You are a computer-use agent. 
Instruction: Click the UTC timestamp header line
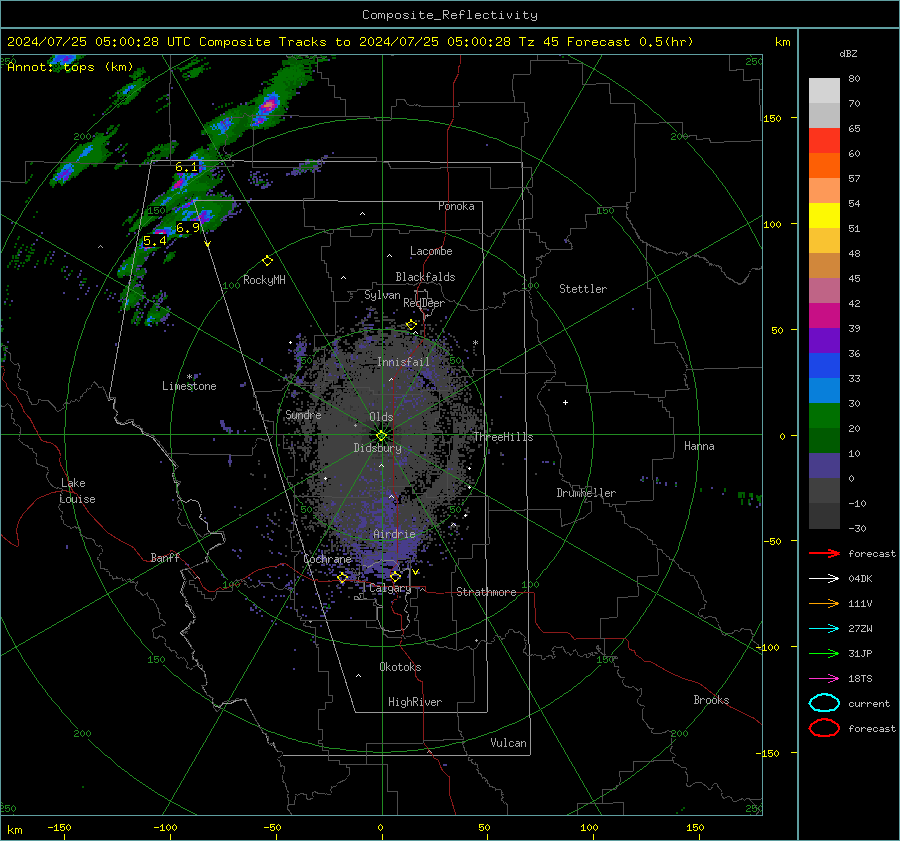coord(350,42)
